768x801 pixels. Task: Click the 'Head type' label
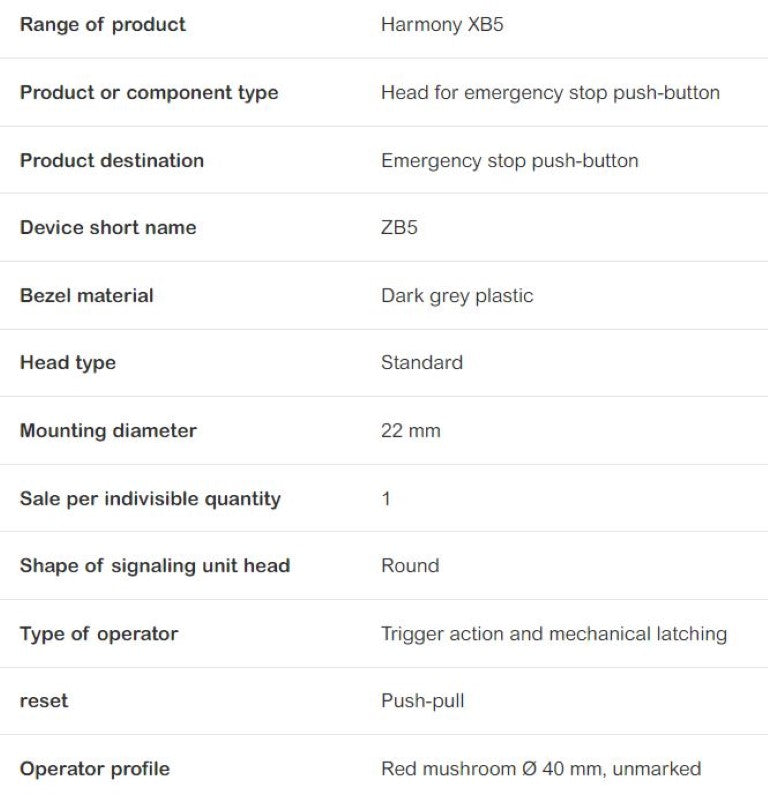tap(68, 363)
